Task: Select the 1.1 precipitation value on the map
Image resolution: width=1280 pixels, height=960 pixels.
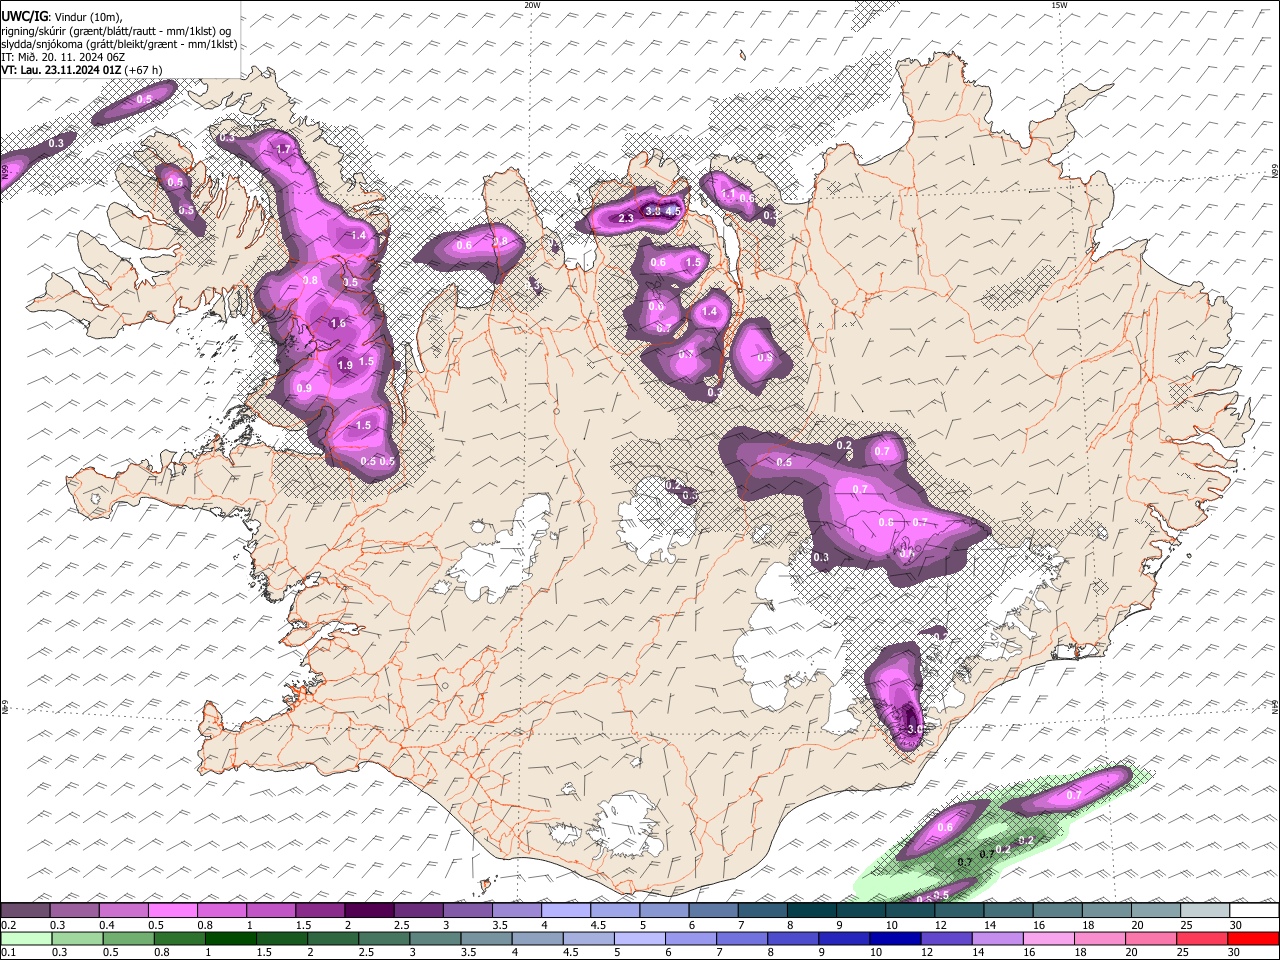Action: 728,194
